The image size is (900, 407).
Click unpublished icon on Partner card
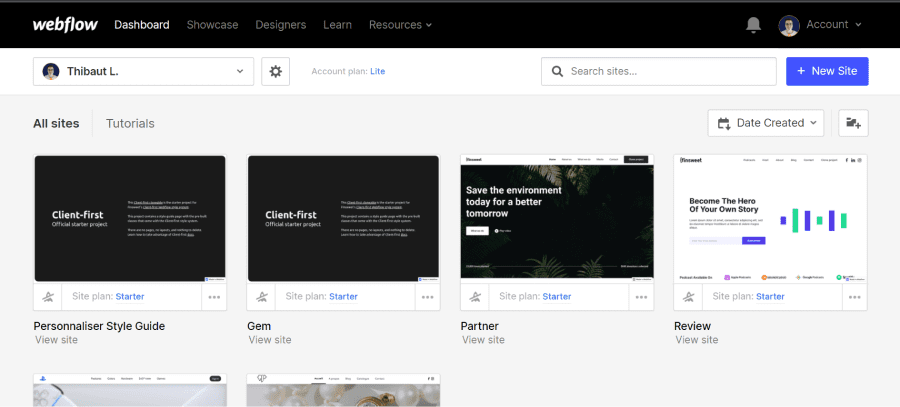(x=475, y=297)
